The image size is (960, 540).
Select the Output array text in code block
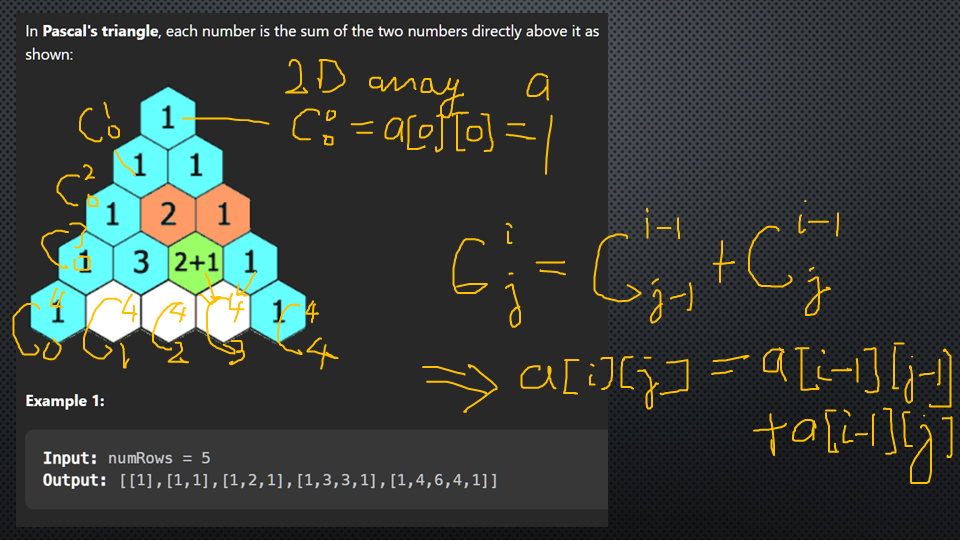[307, 481]
